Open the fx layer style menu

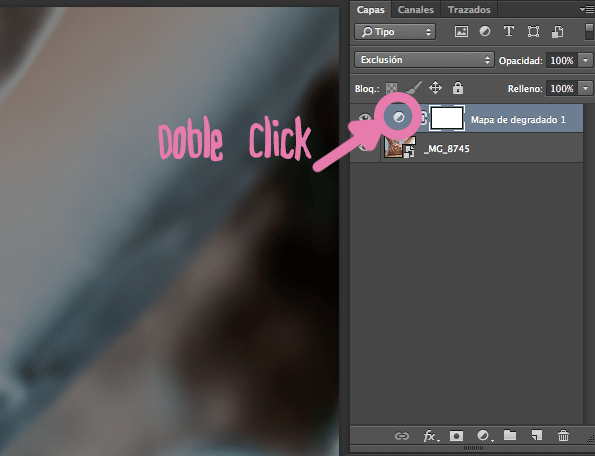tap(431, 436)
